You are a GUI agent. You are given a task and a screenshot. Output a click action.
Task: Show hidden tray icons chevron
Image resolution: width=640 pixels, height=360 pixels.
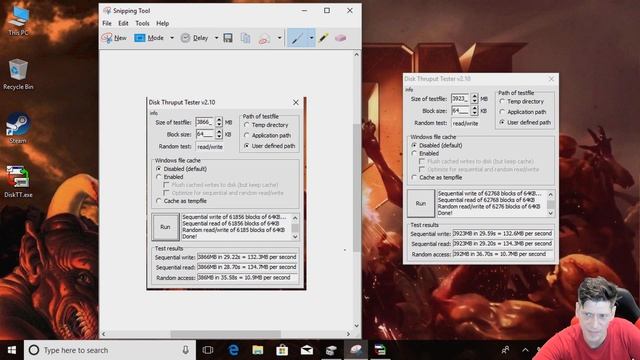pos(525,350)
